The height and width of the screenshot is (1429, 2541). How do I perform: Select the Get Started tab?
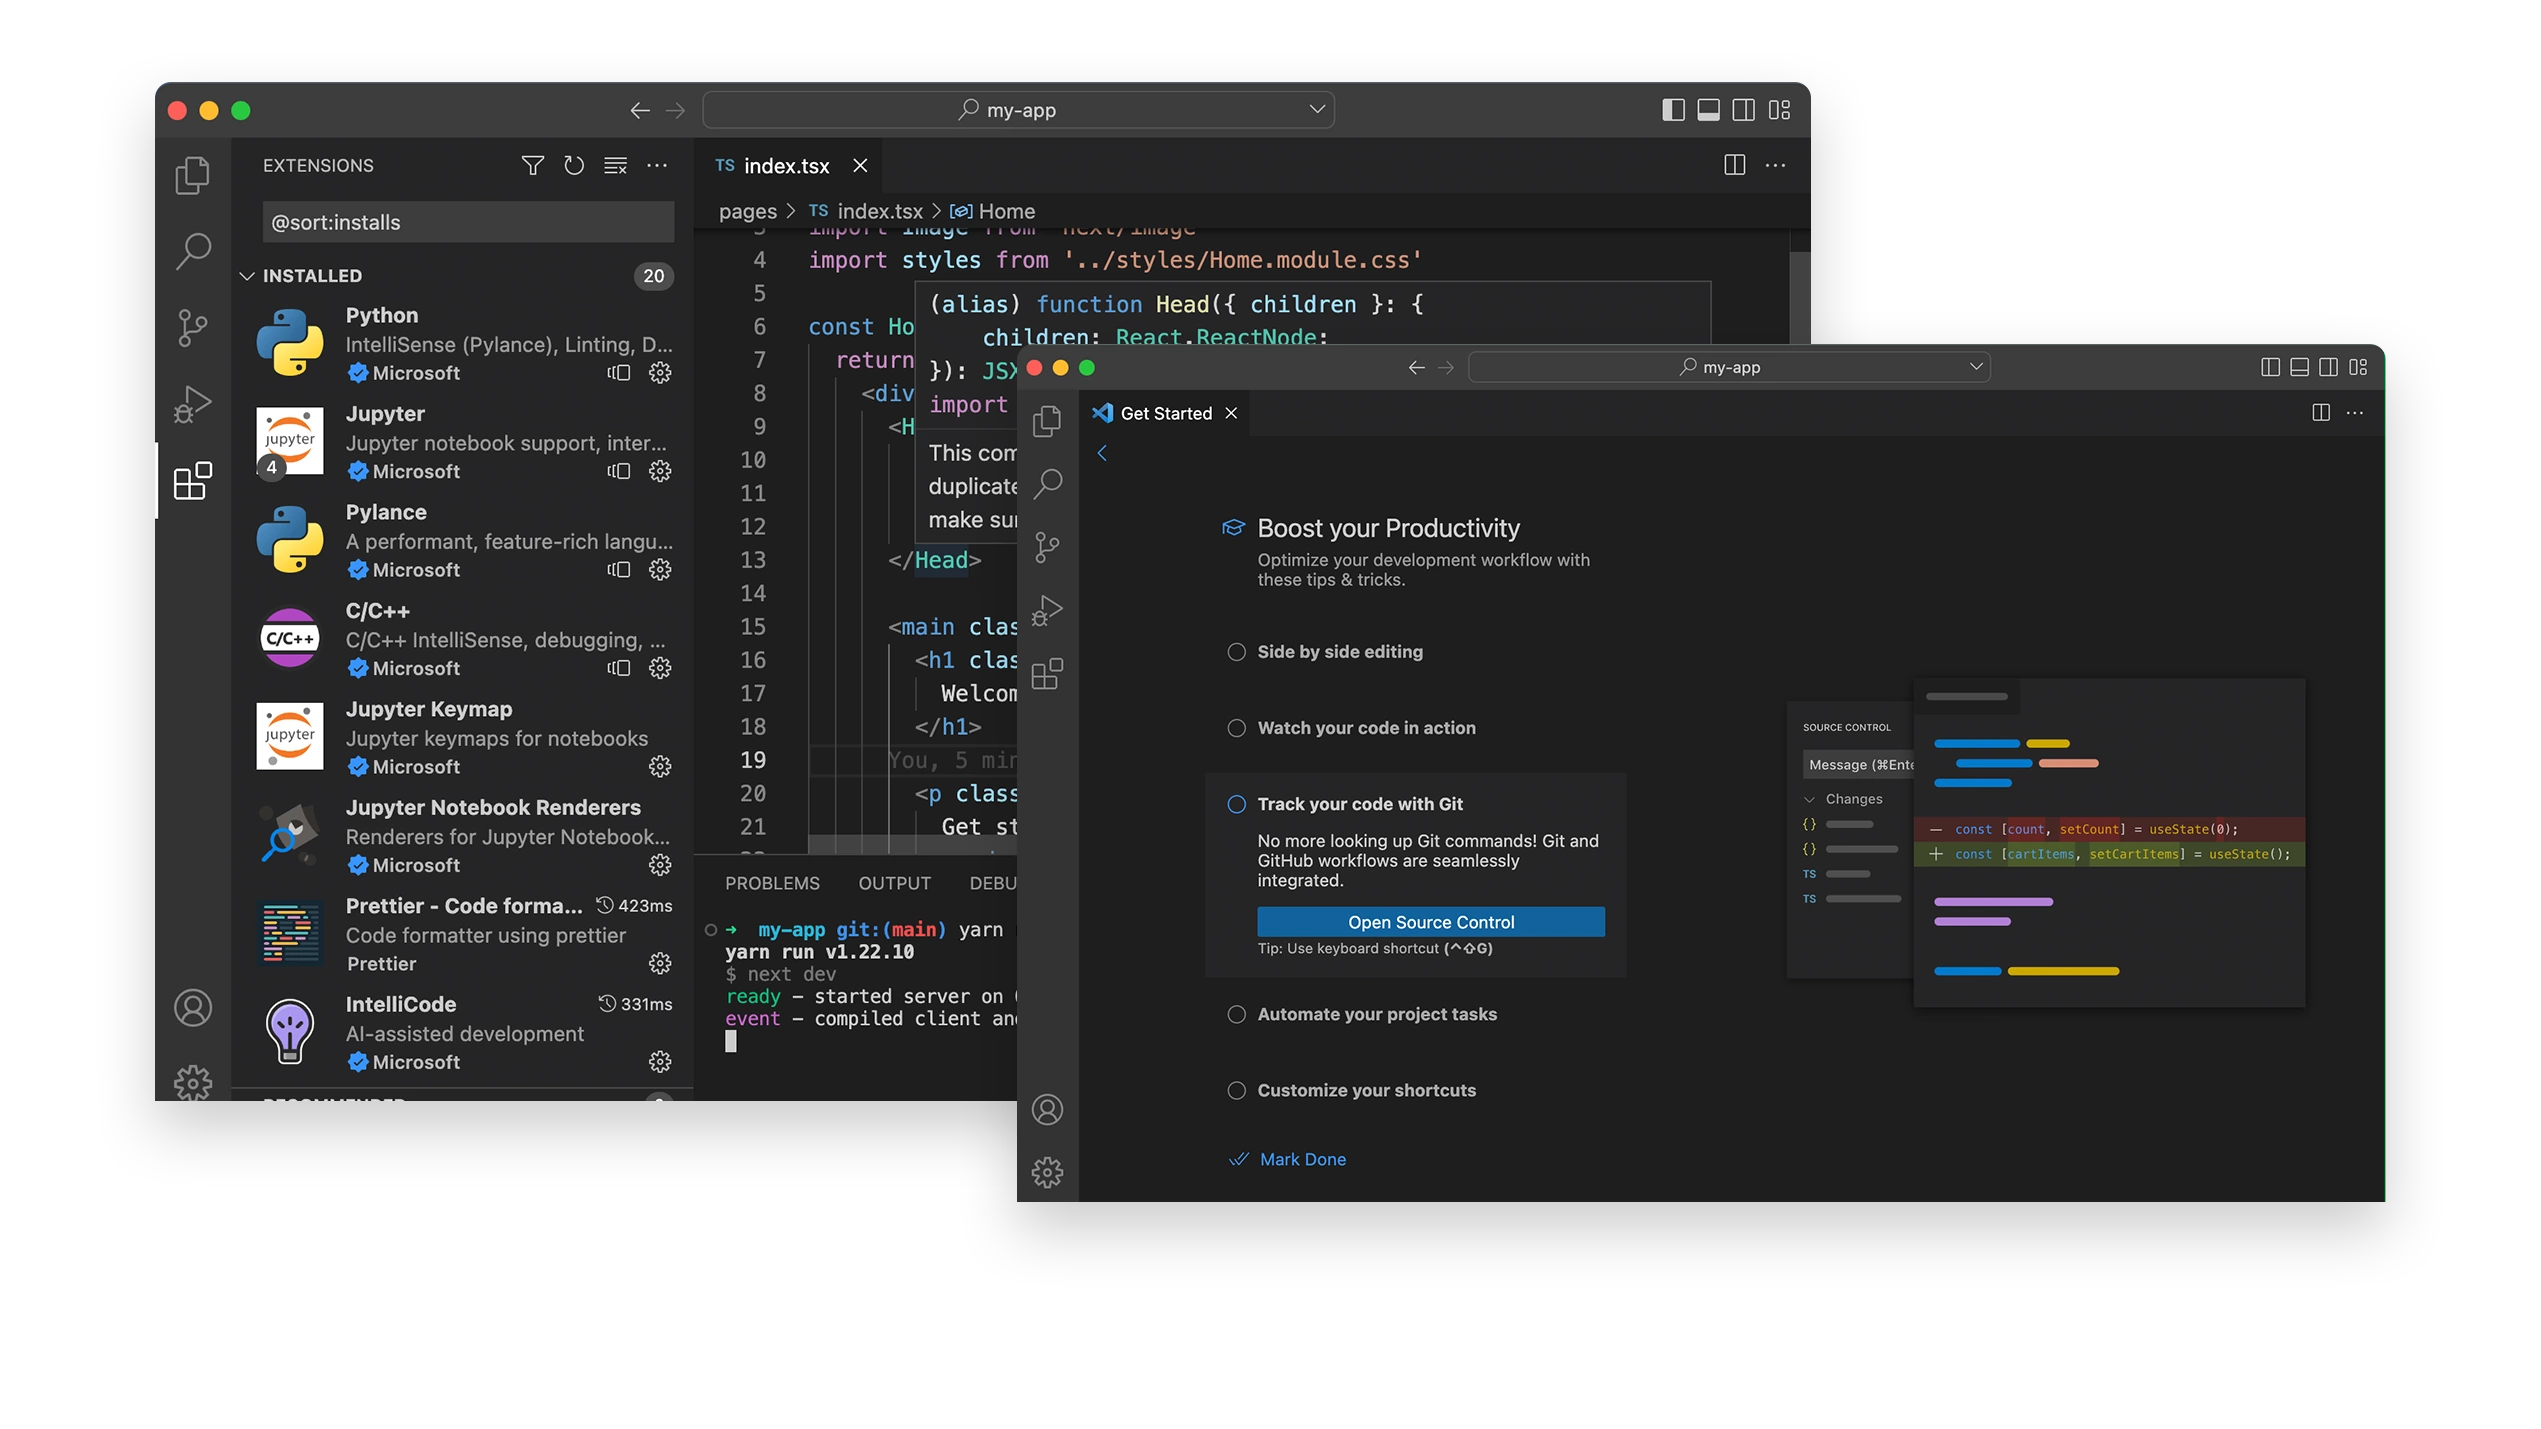coord(1162,414)
